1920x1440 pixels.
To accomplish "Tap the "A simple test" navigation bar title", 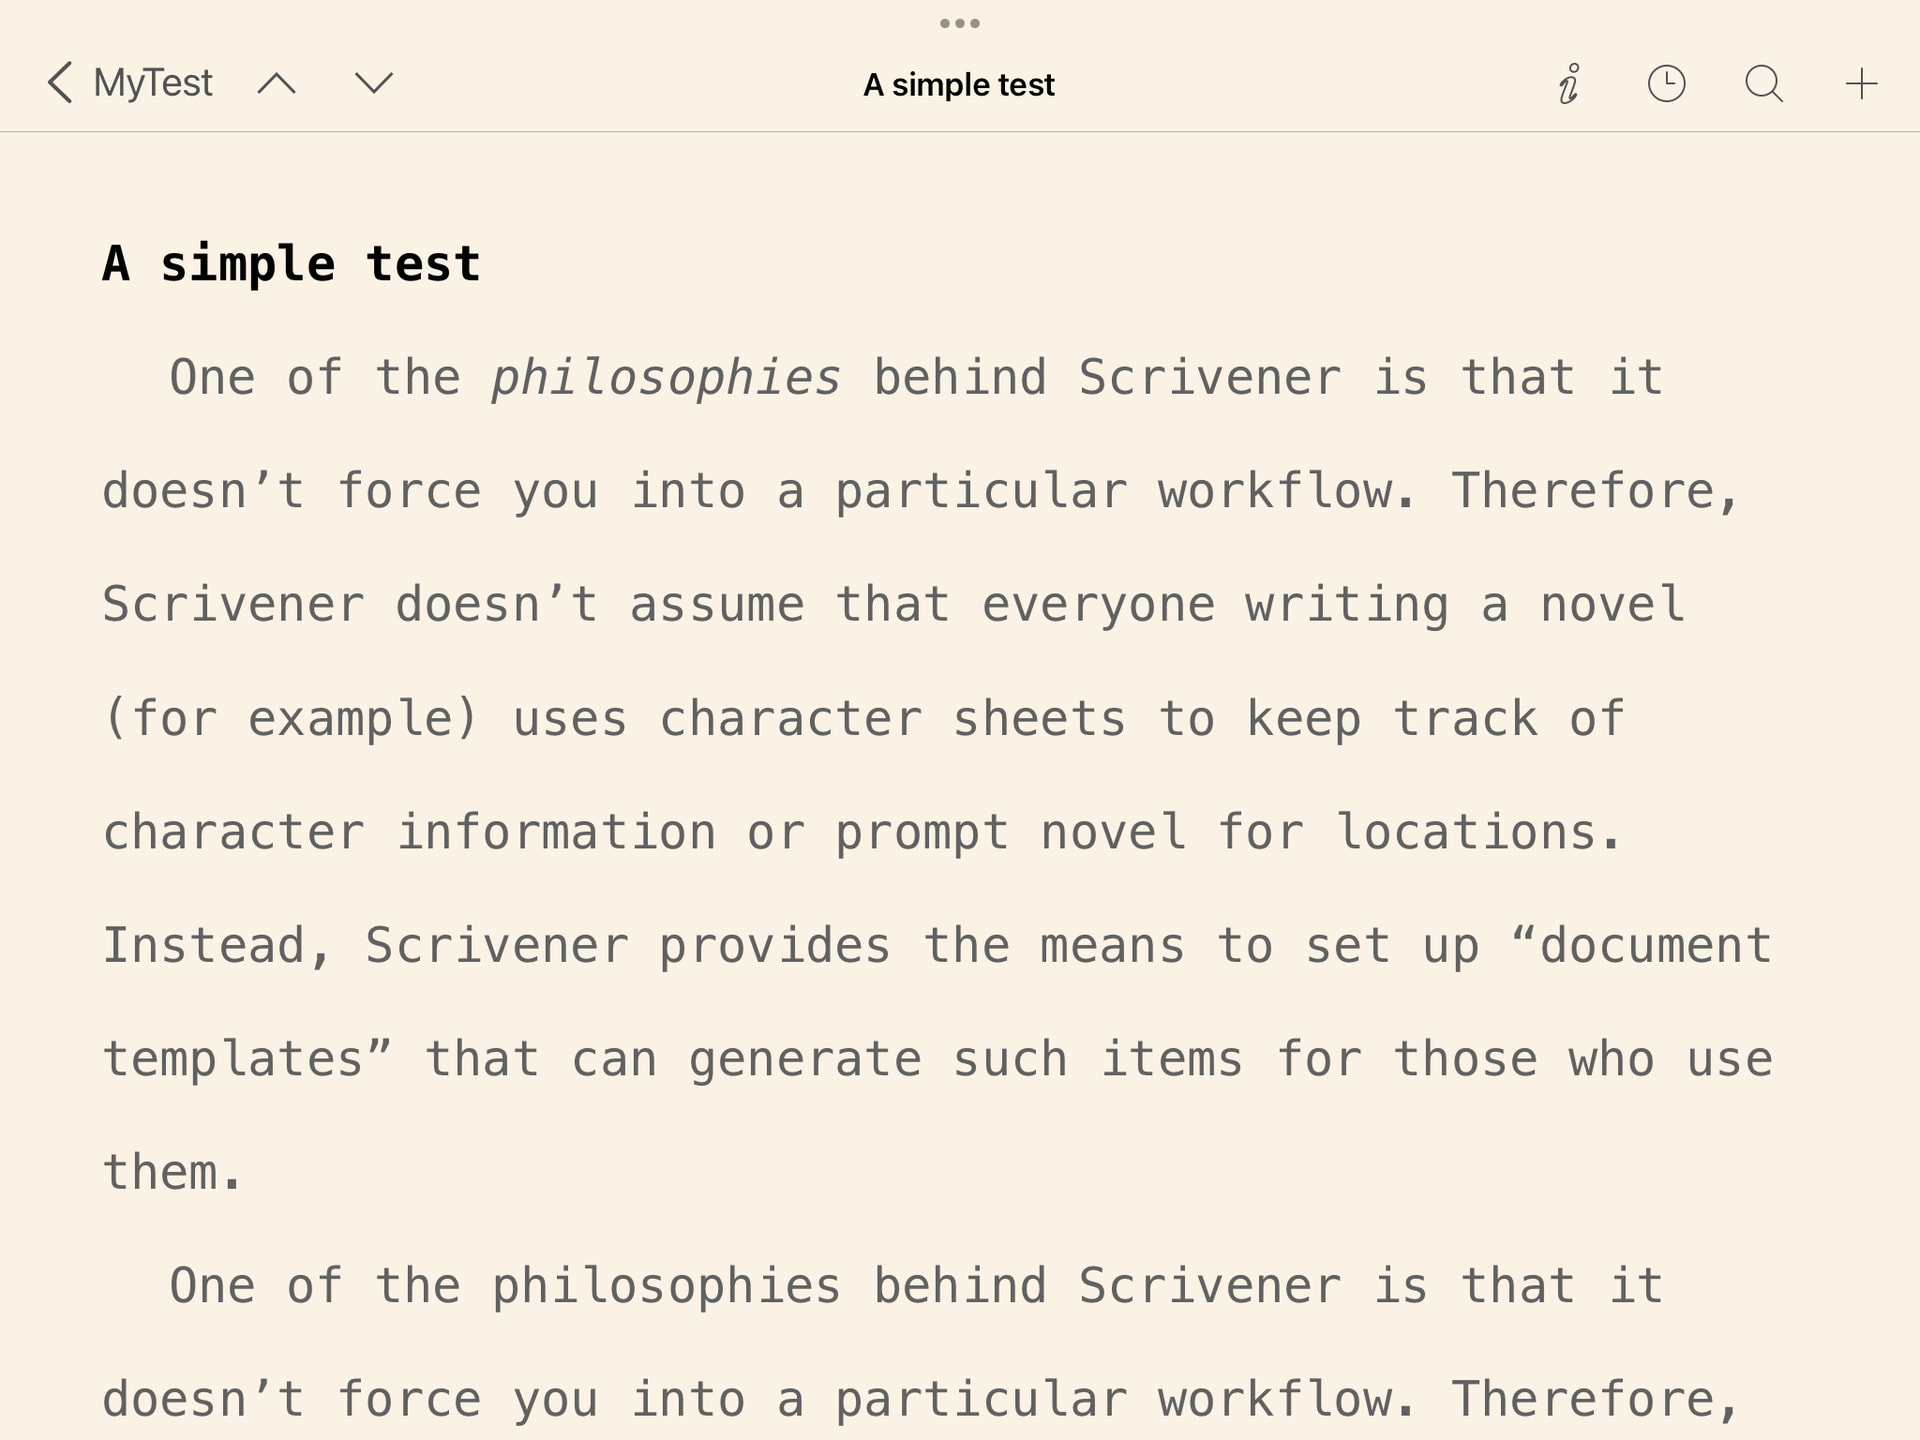I will pyautogui.click(x=959, y=85).
